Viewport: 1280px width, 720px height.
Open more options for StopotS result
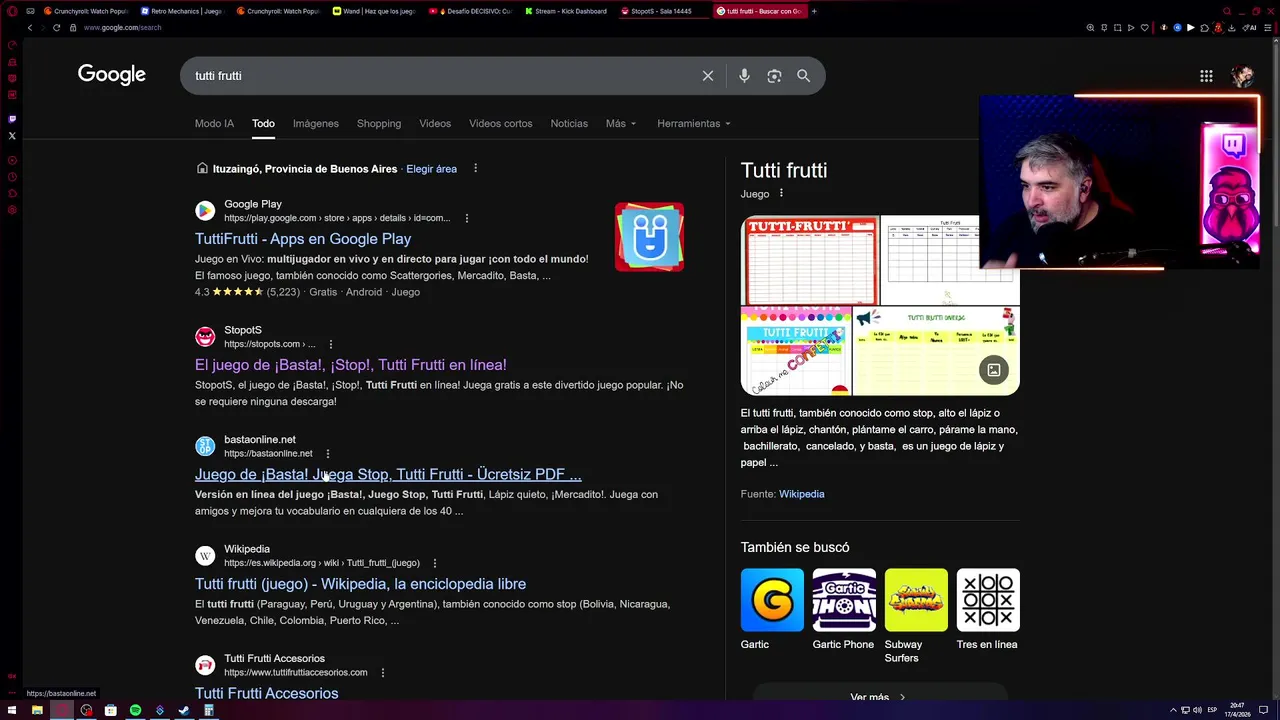tap(331, 344)
